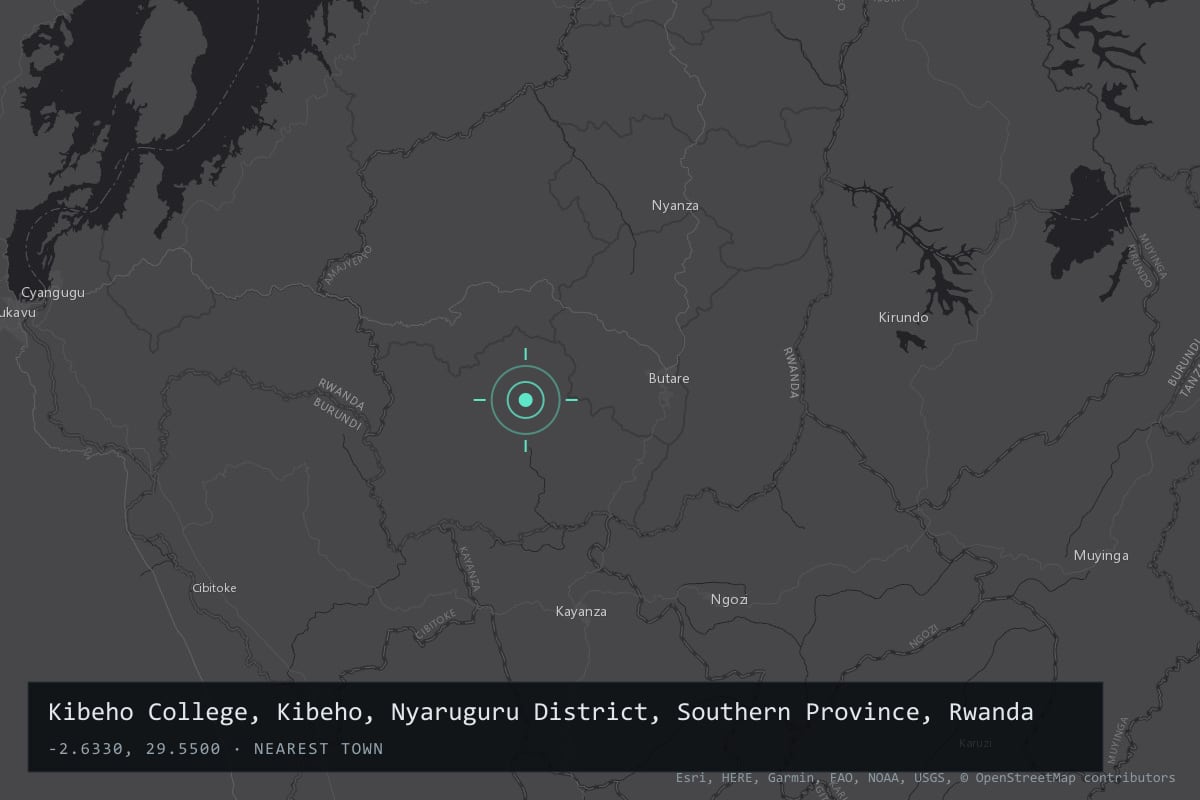The image size is (1200, 800).
Task: Click the Kibeho College address title
Action: pyautogui.click(x=541, y=712)
